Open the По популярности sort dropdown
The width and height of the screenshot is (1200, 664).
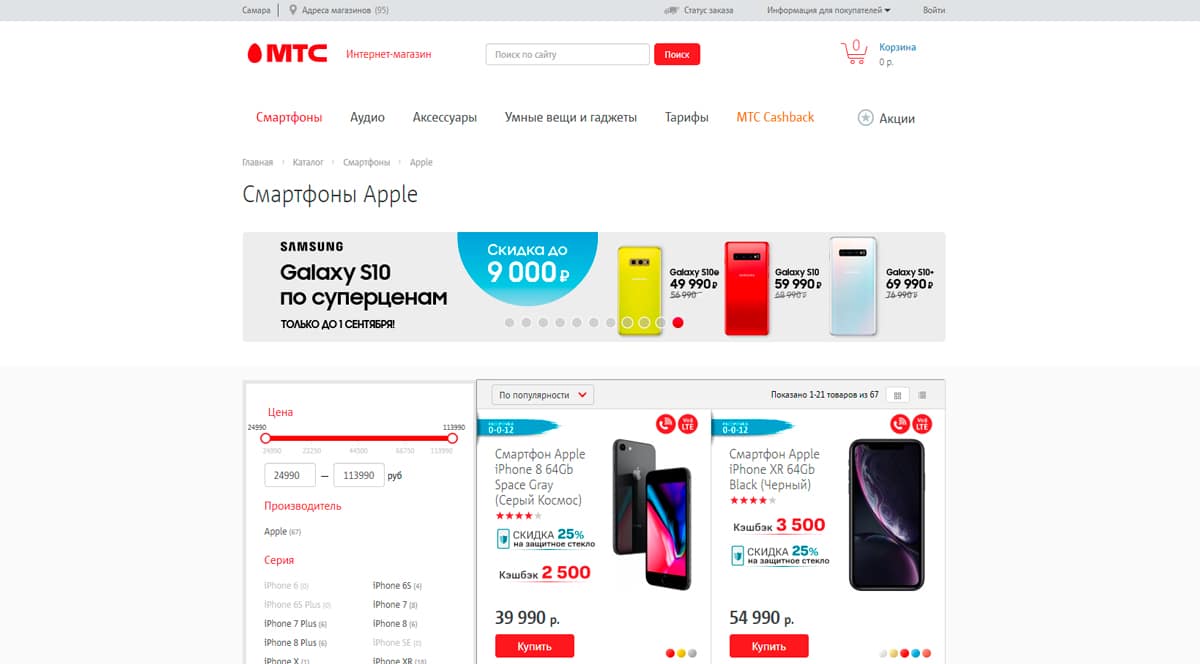tap(543, 395)
